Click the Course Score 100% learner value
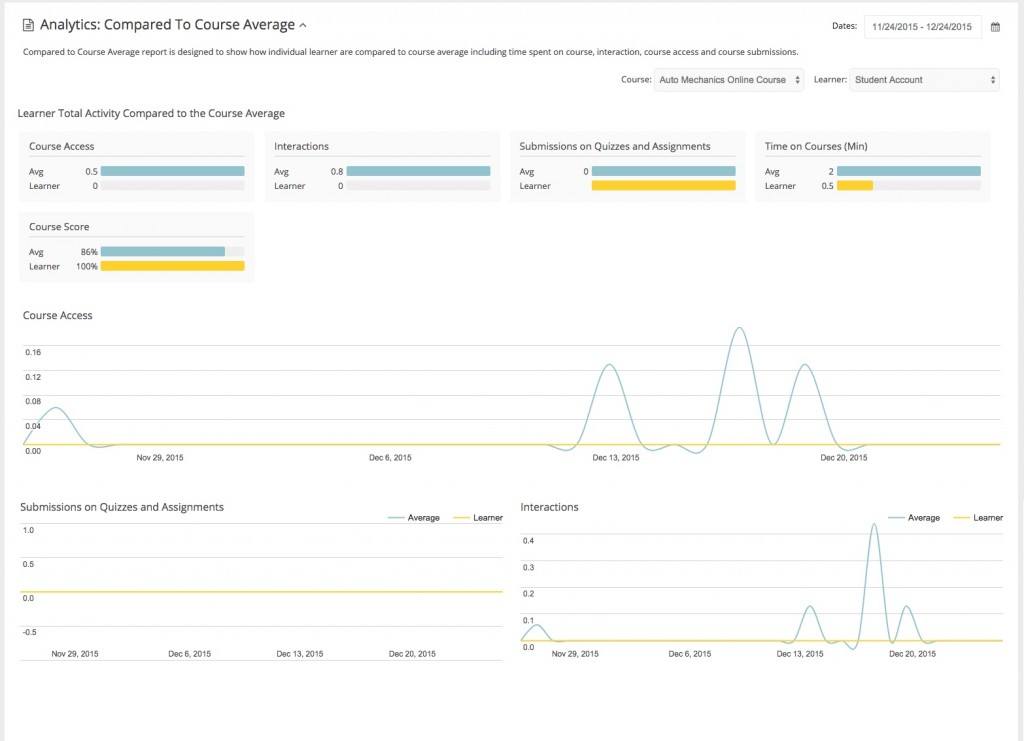Screen dimensions: 1024x741 tap(87, 266)
